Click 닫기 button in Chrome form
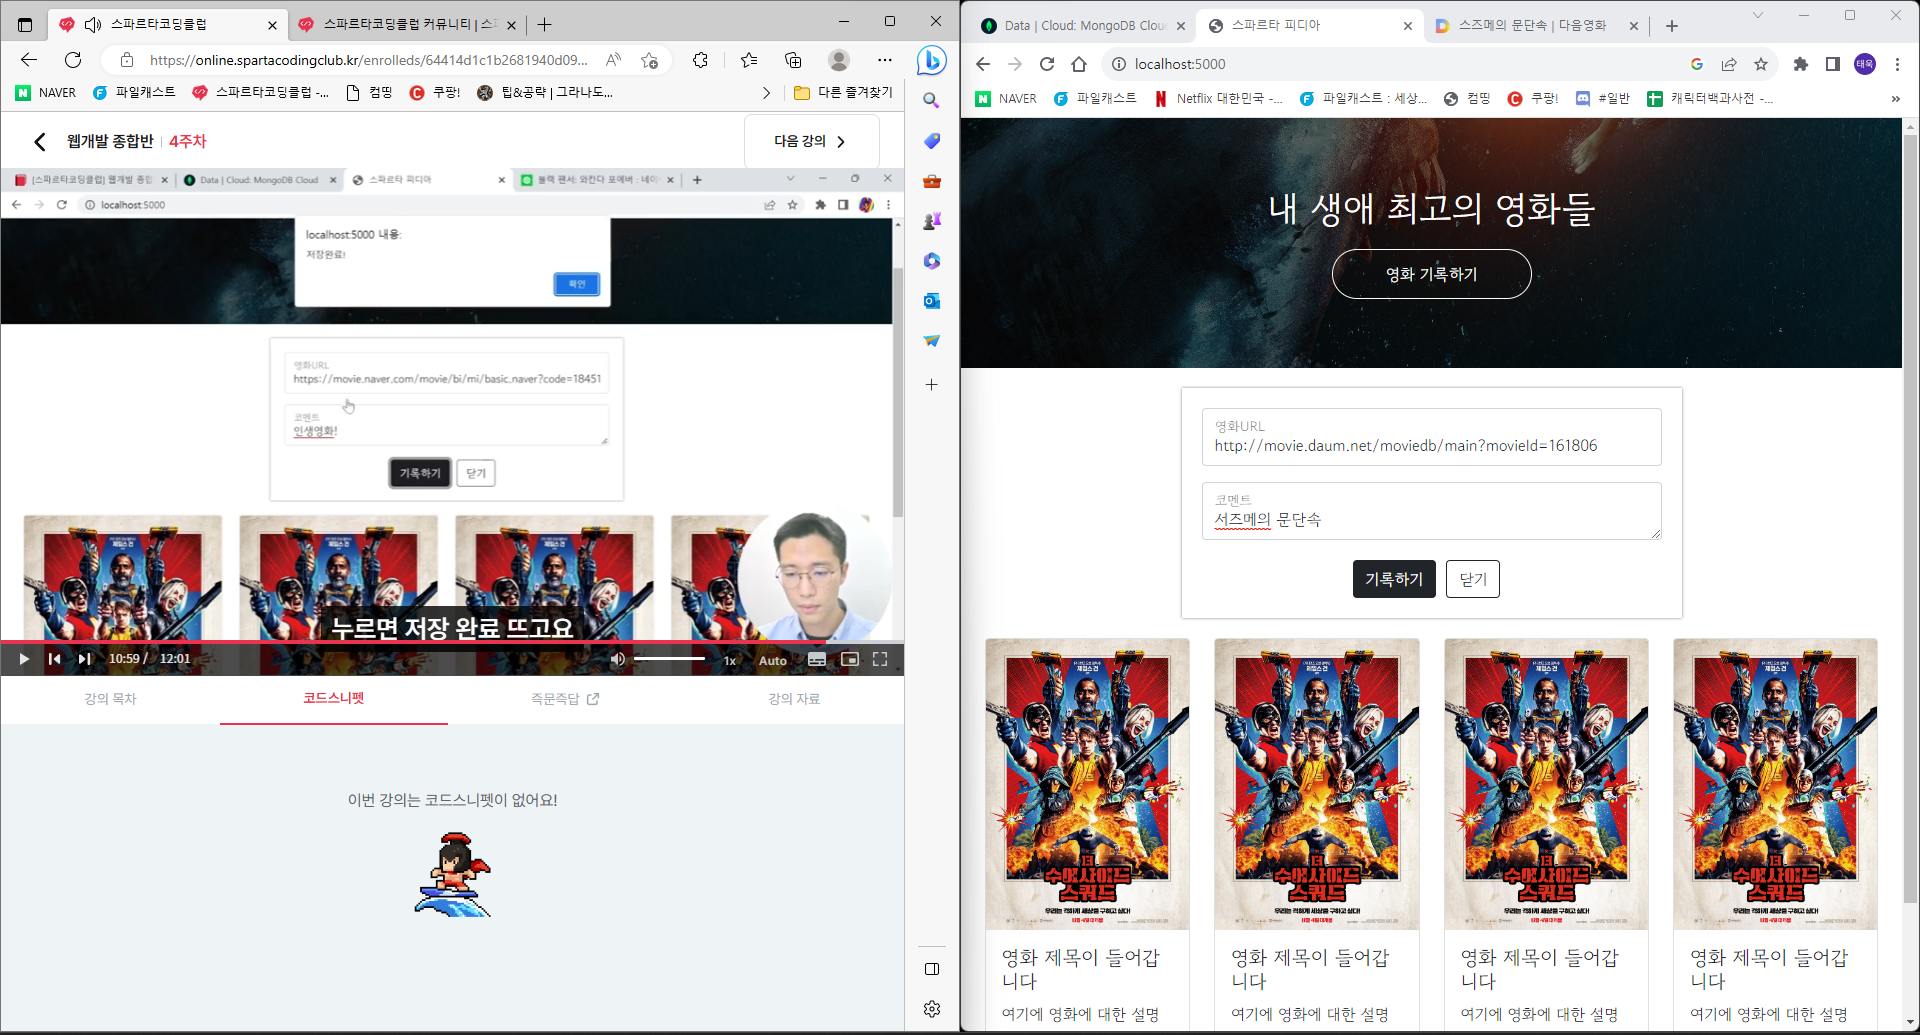Screen dimensions: 1920x1035 (x=1472, y=579)
